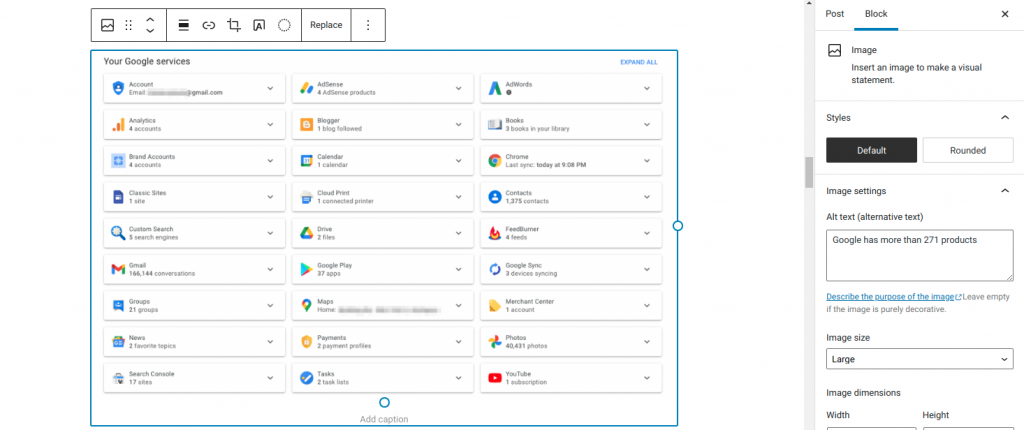The width and height of the screenshot is (1024, 430).
Task: Click the Analytics service icon
Action: [x=118, y=124]
